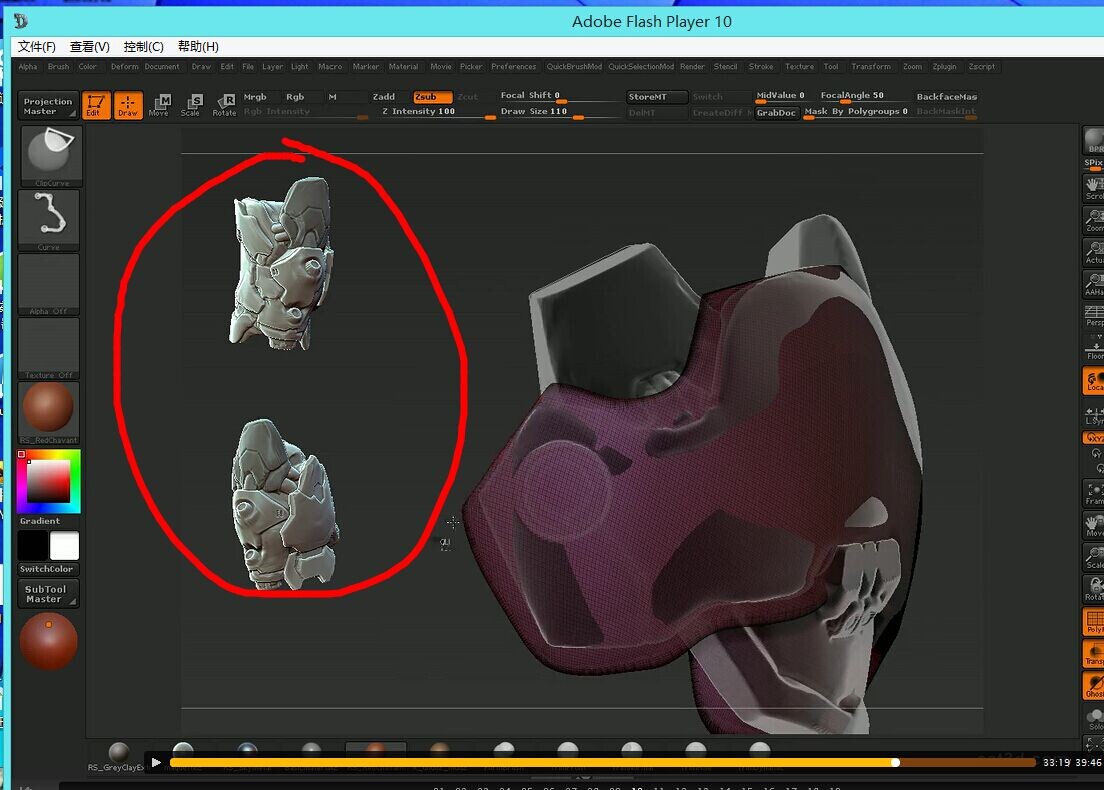Open the Alpha Off selector
Image resolution: width=1104 pixels, height=790 pixels.
click(49, 284)
